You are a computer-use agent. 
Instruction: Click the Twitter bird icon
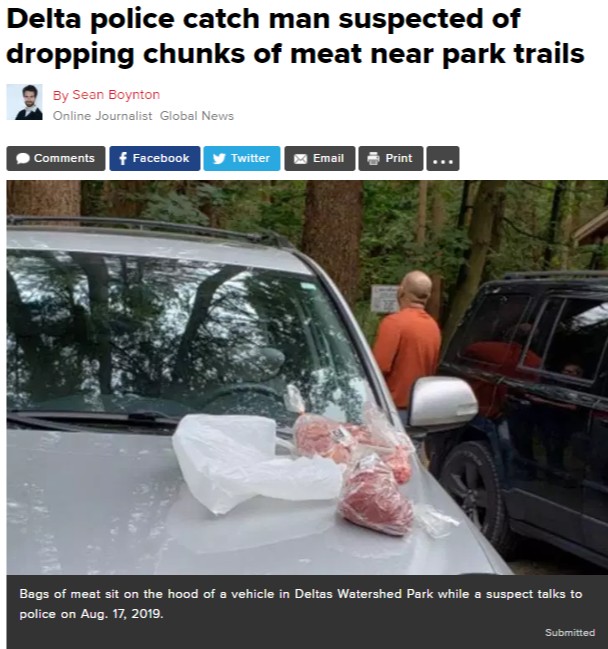click(x=219, y=159)
